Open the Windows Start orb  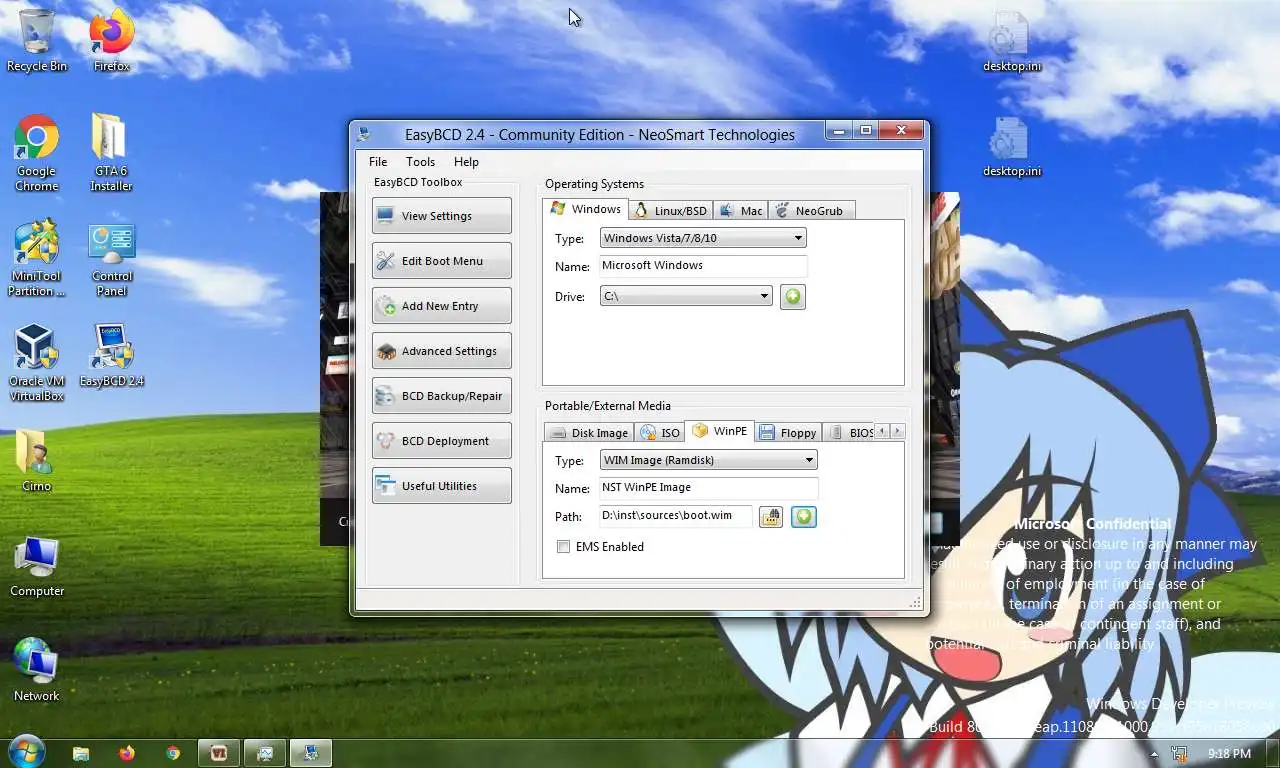[26, 753]
